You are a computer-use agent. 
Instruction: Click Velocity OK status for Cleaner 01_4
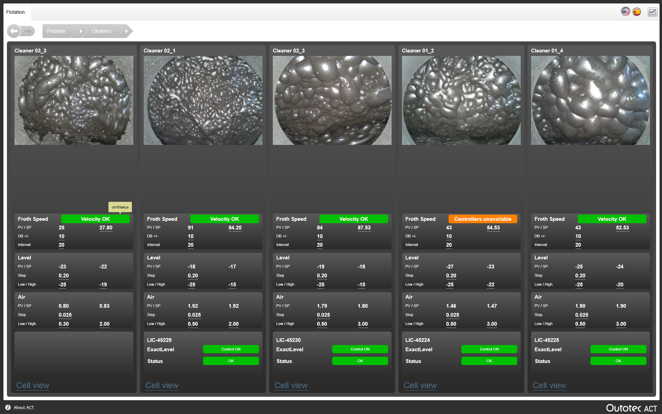(612, 219)
